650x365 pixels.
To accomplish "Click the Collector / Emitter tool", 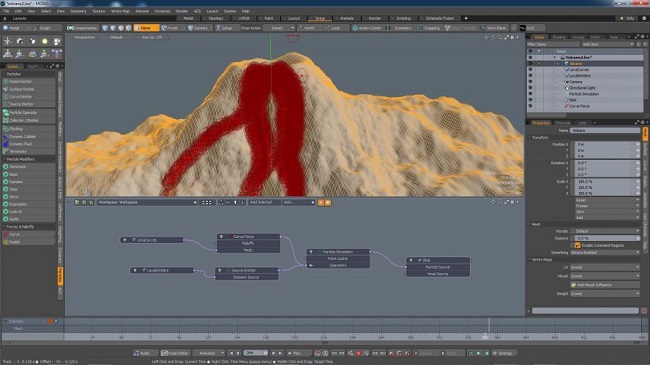I will [x=29, y=120].
